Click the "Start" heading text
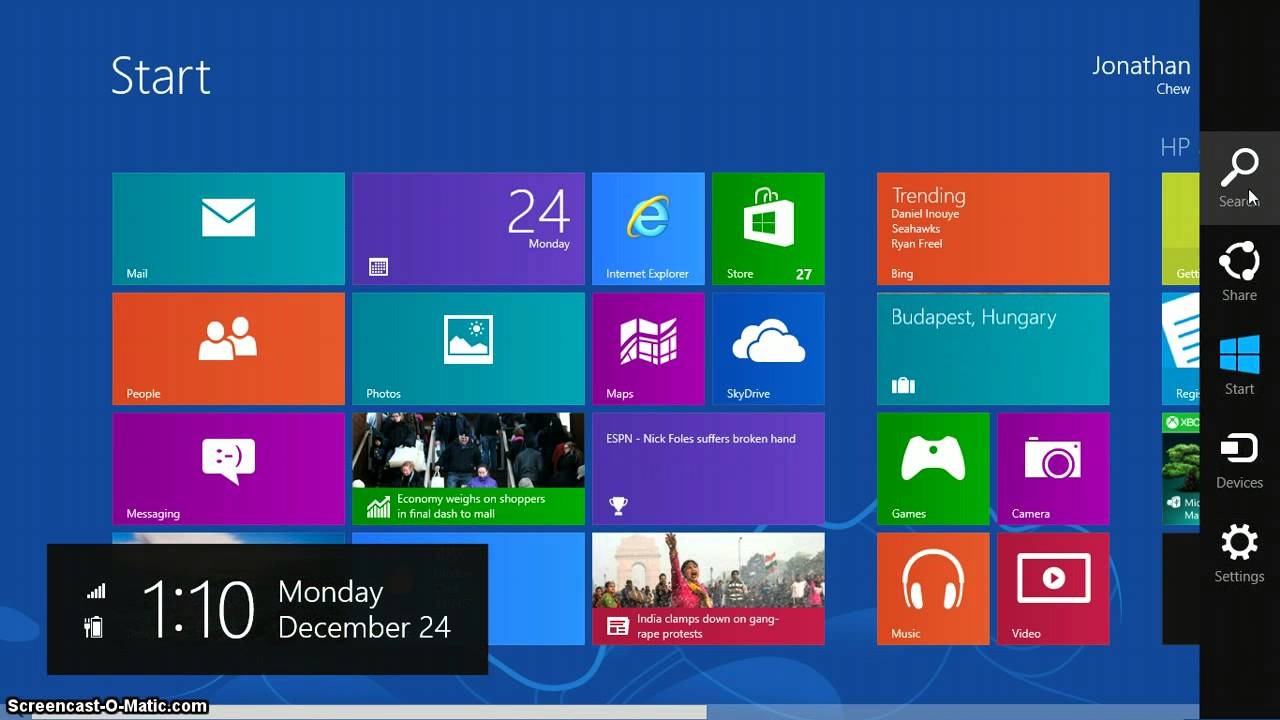 point(161,76)
